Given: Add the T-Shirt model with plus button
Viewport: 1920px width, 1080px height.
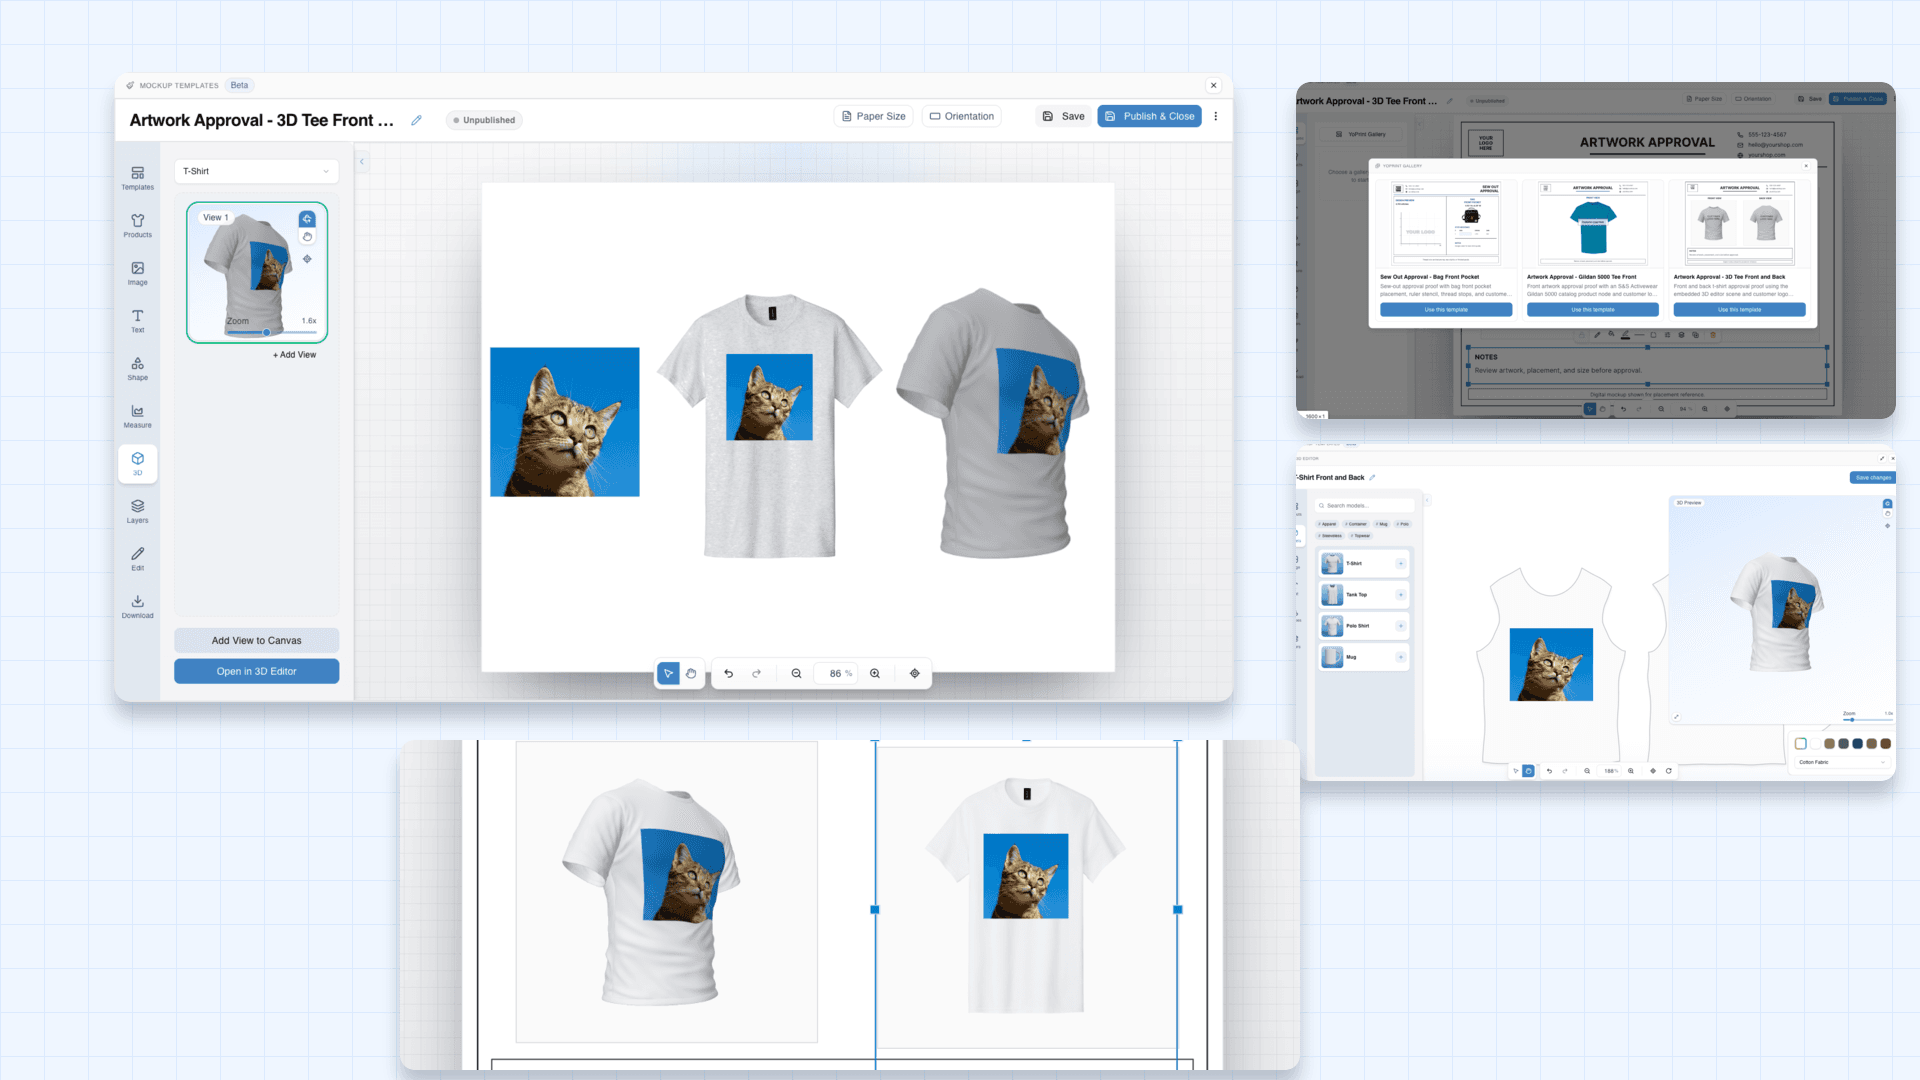Looking at the screenshot, I should pos(1400,564).
